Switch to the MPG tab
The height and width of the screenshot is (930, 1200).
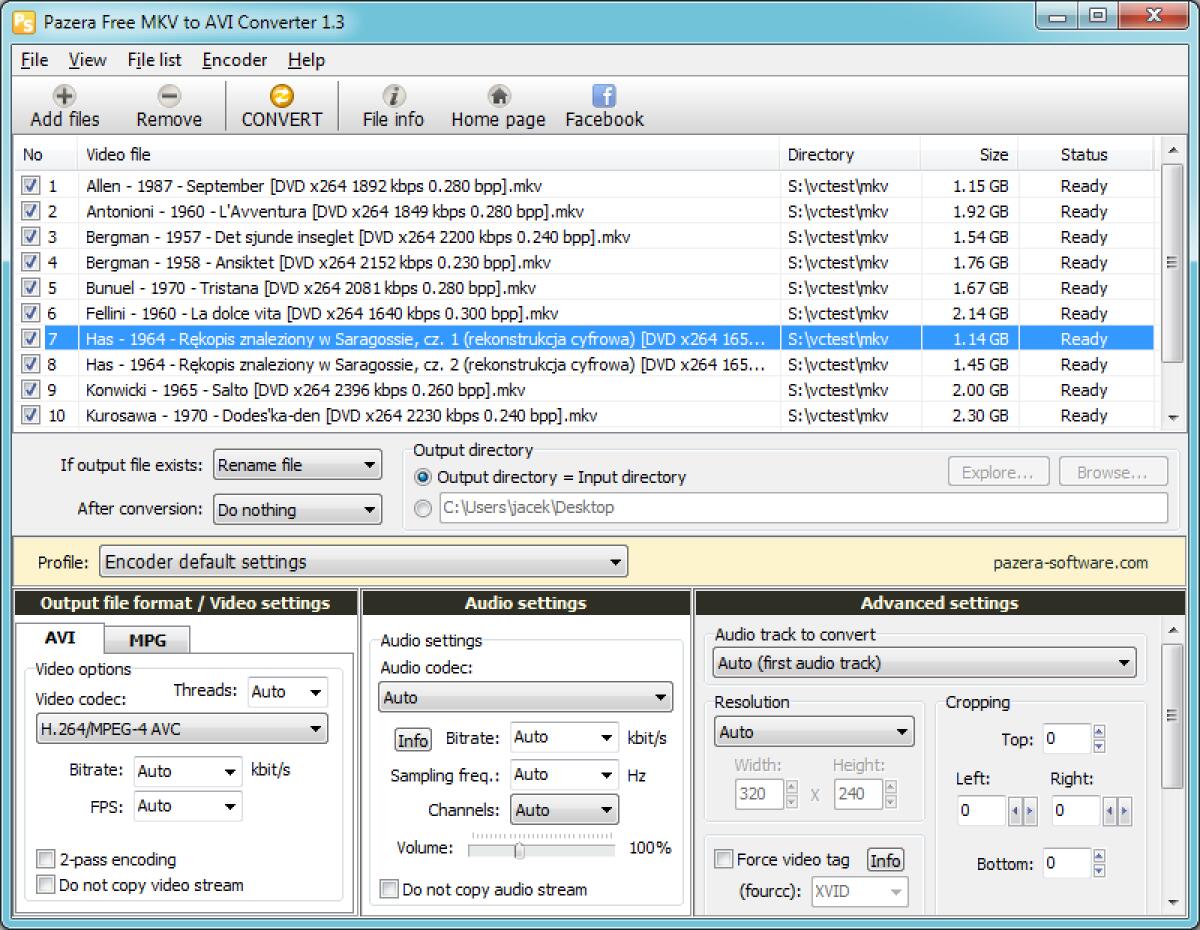(147, 638)
